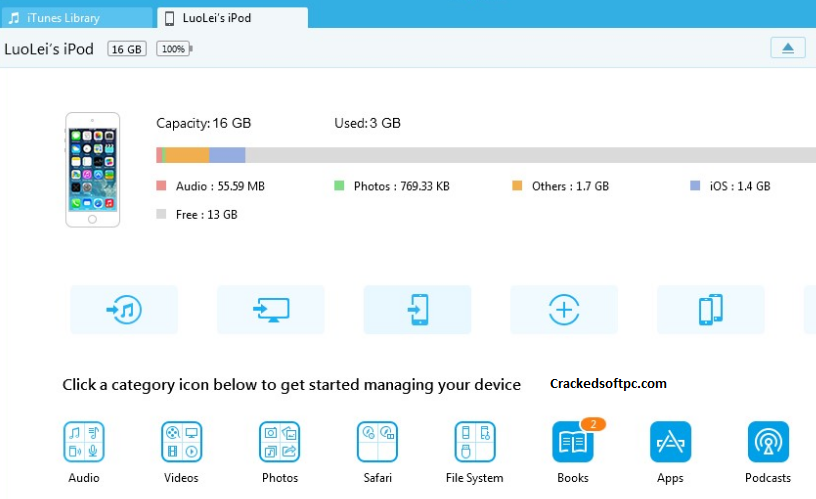Click the blue iOS segment of storage bar
The image size is (816, 499).
point(227,155)
